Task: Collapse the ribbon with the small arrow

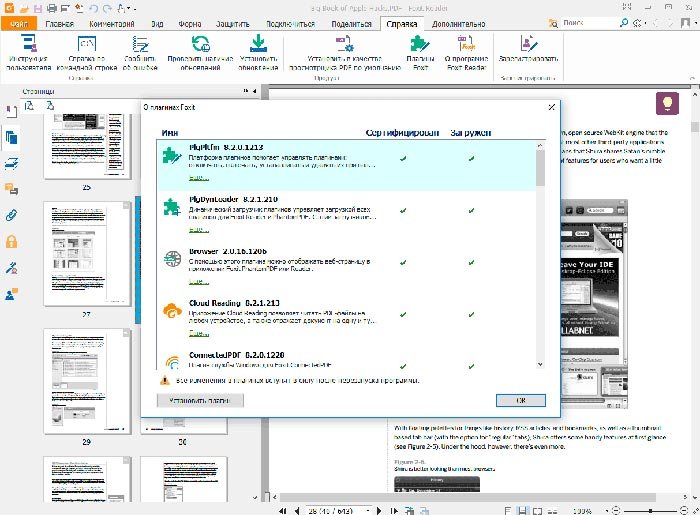Action: 692,79
